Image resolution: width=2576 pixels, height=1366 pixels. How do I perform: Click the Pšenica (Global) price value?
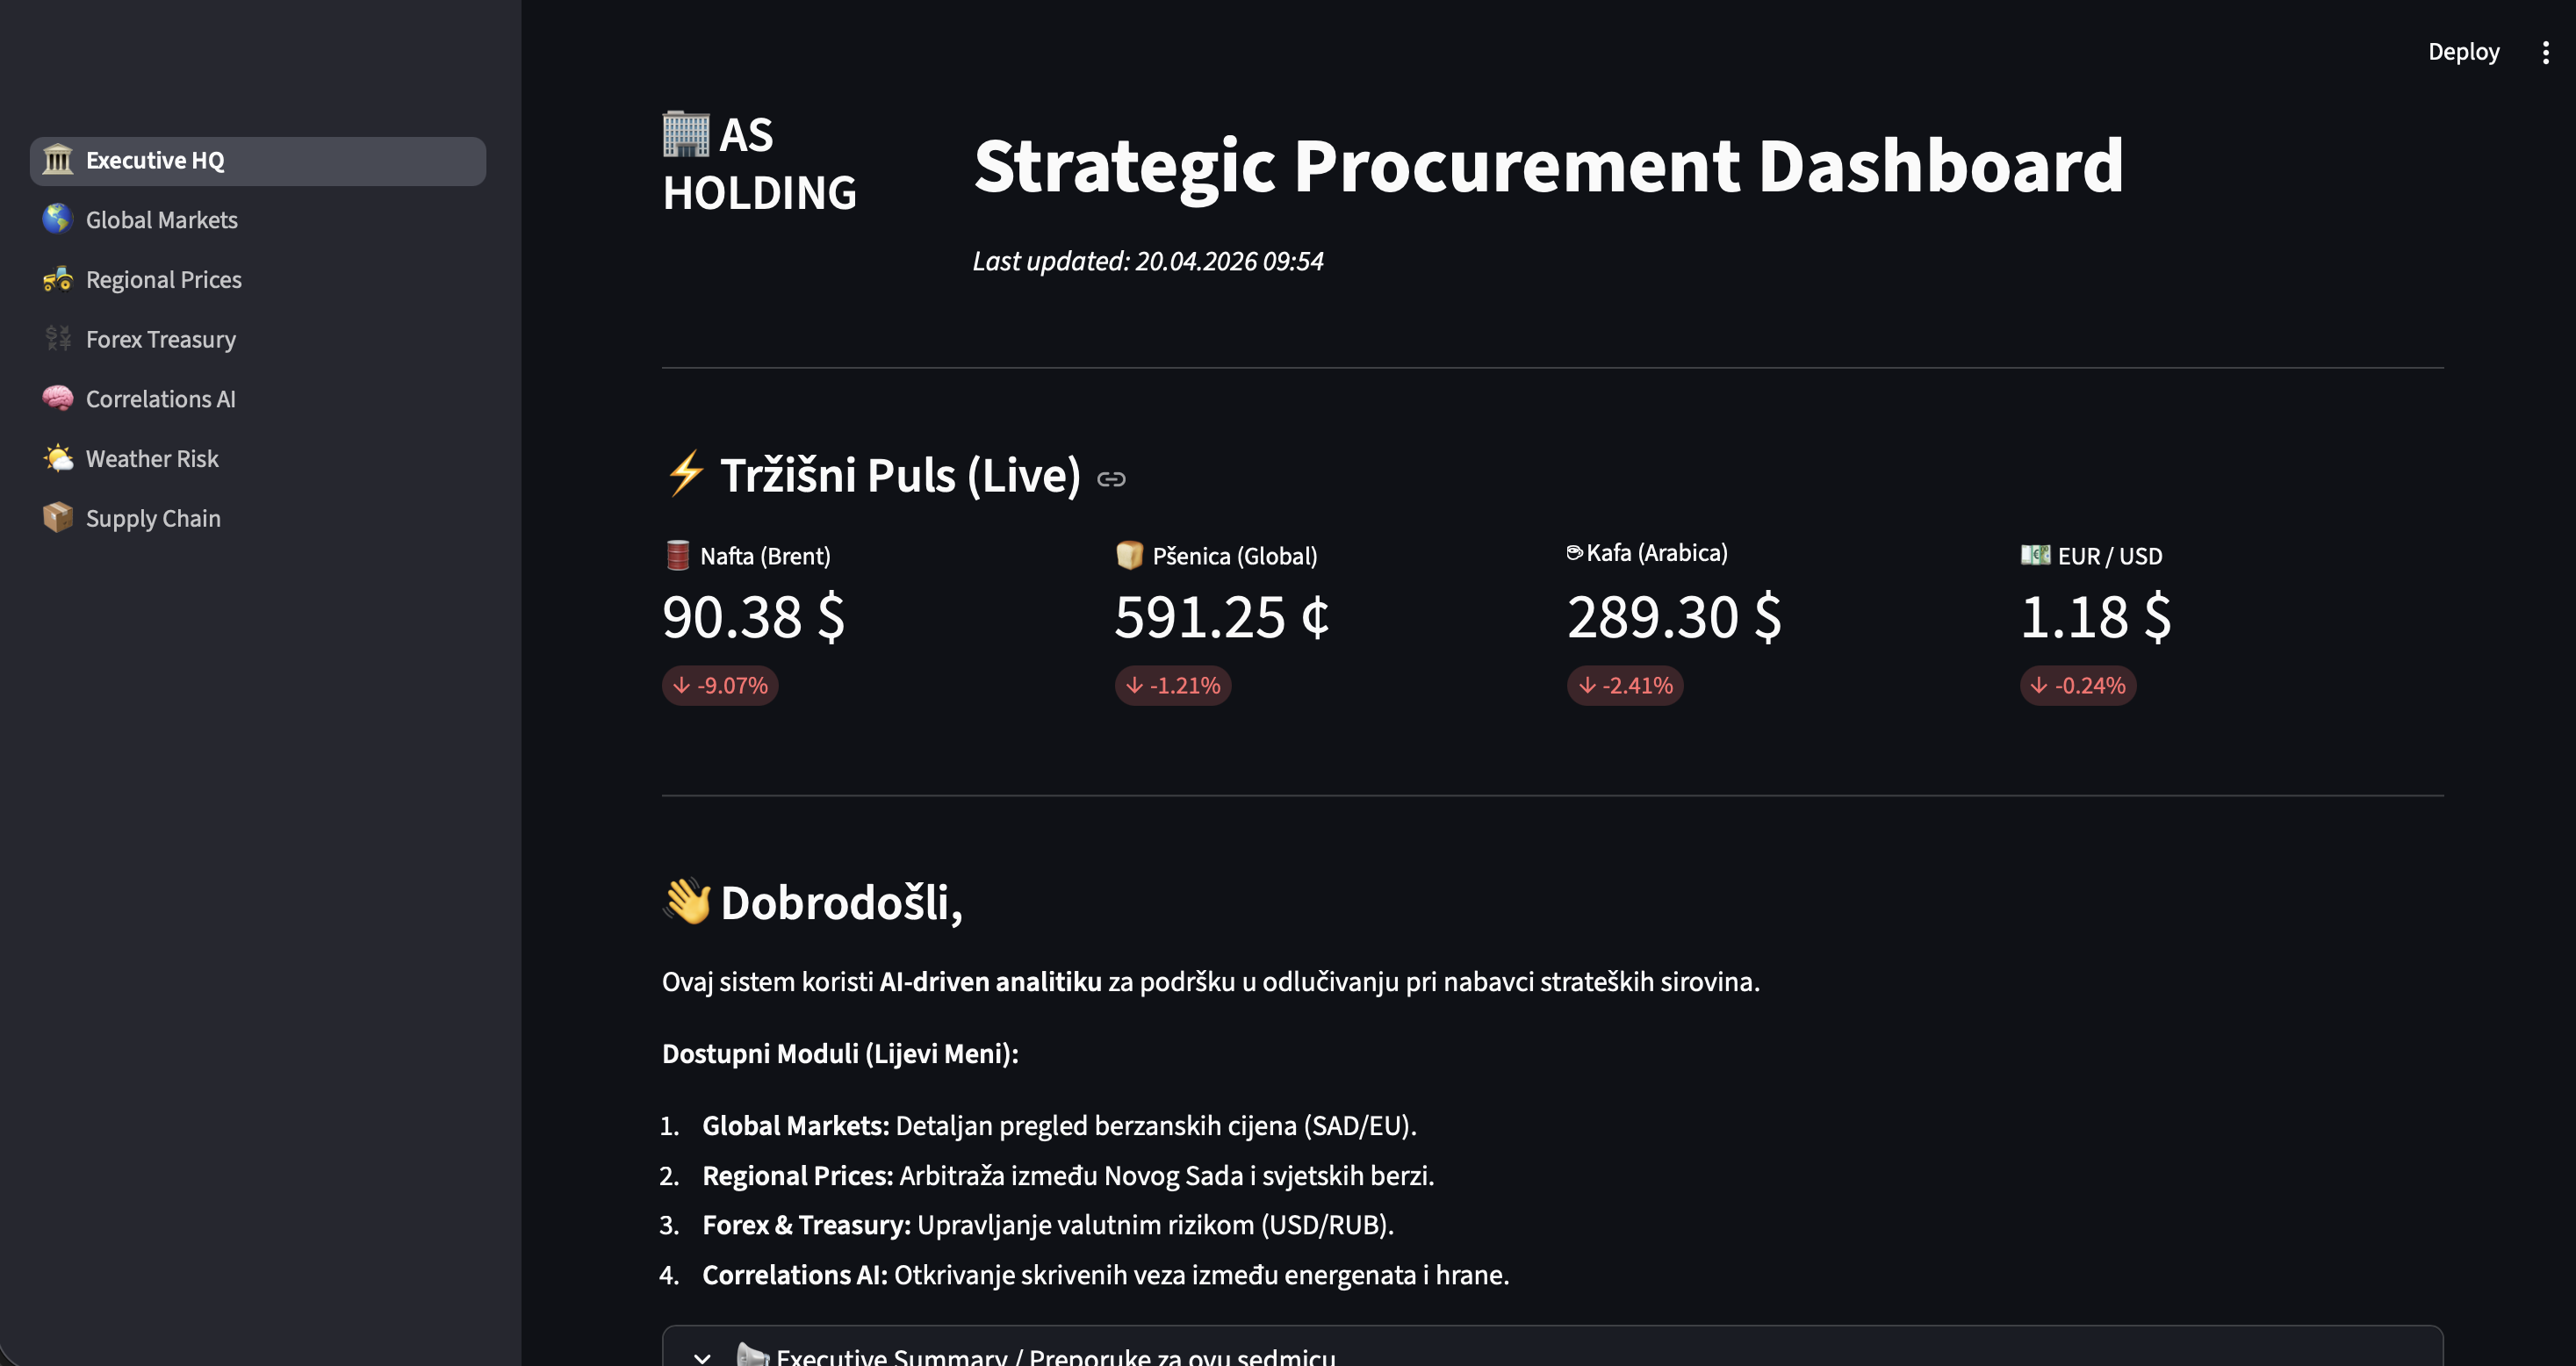click(x=1222, y=617)
